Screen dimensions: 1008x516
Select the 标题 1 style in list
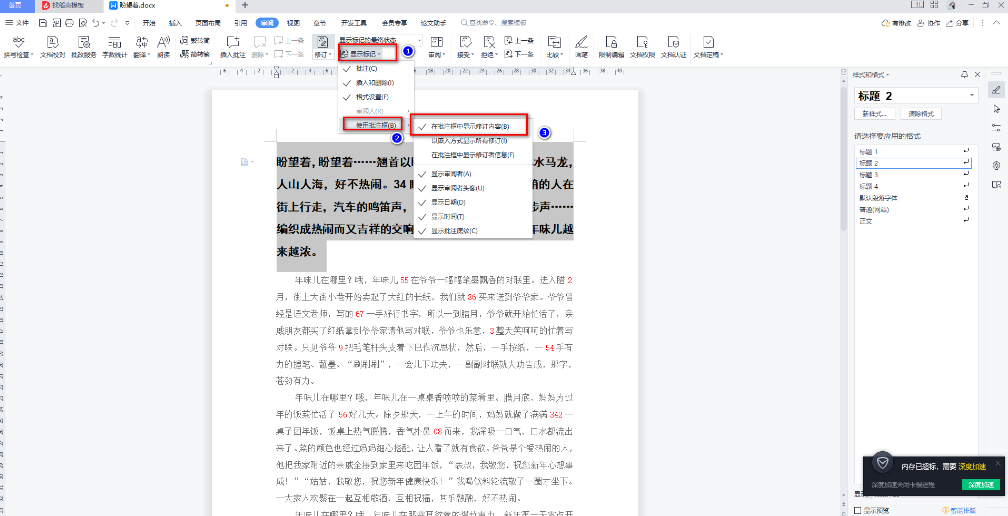(x=913, y=152)
